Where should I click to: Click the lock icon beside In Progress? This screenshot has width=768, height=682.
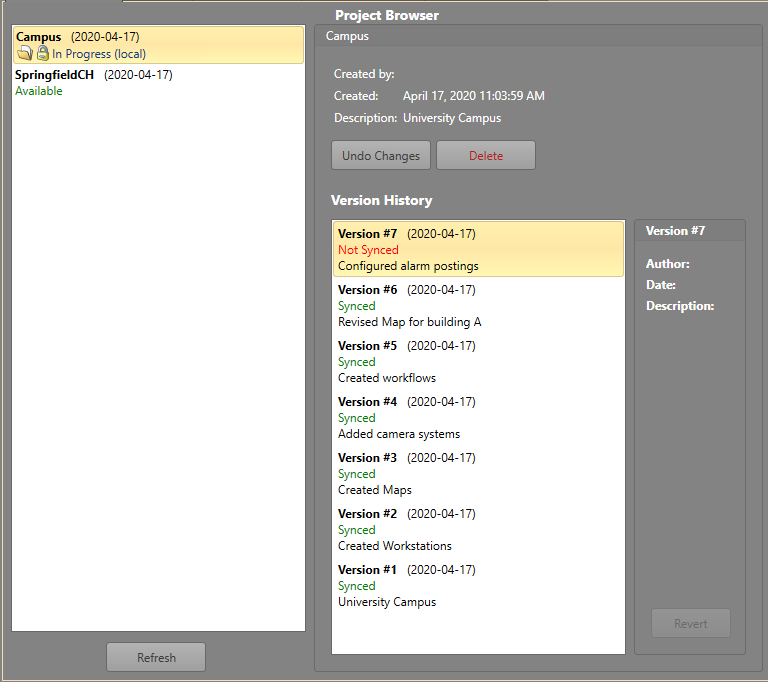[x=42, y=54]
